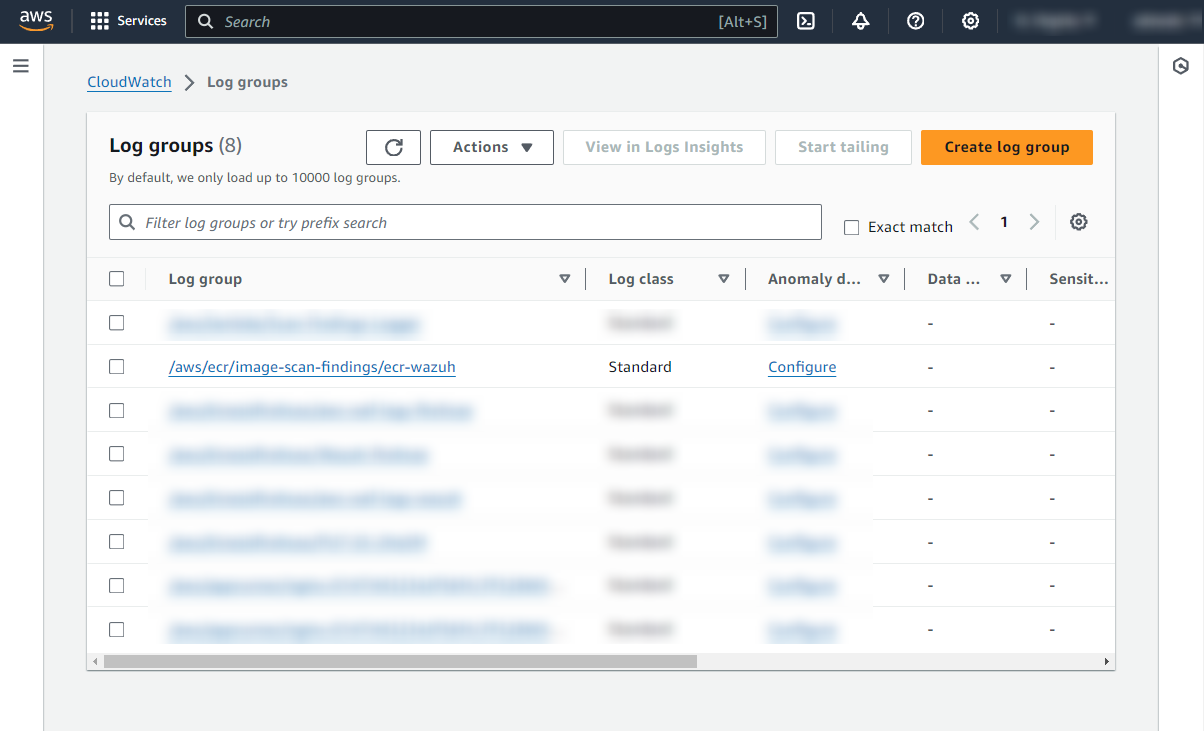Select the ecr-wazuh log group checkbox
The image size is (1204, 731).
pyautogui.click(x=117, y=367)
